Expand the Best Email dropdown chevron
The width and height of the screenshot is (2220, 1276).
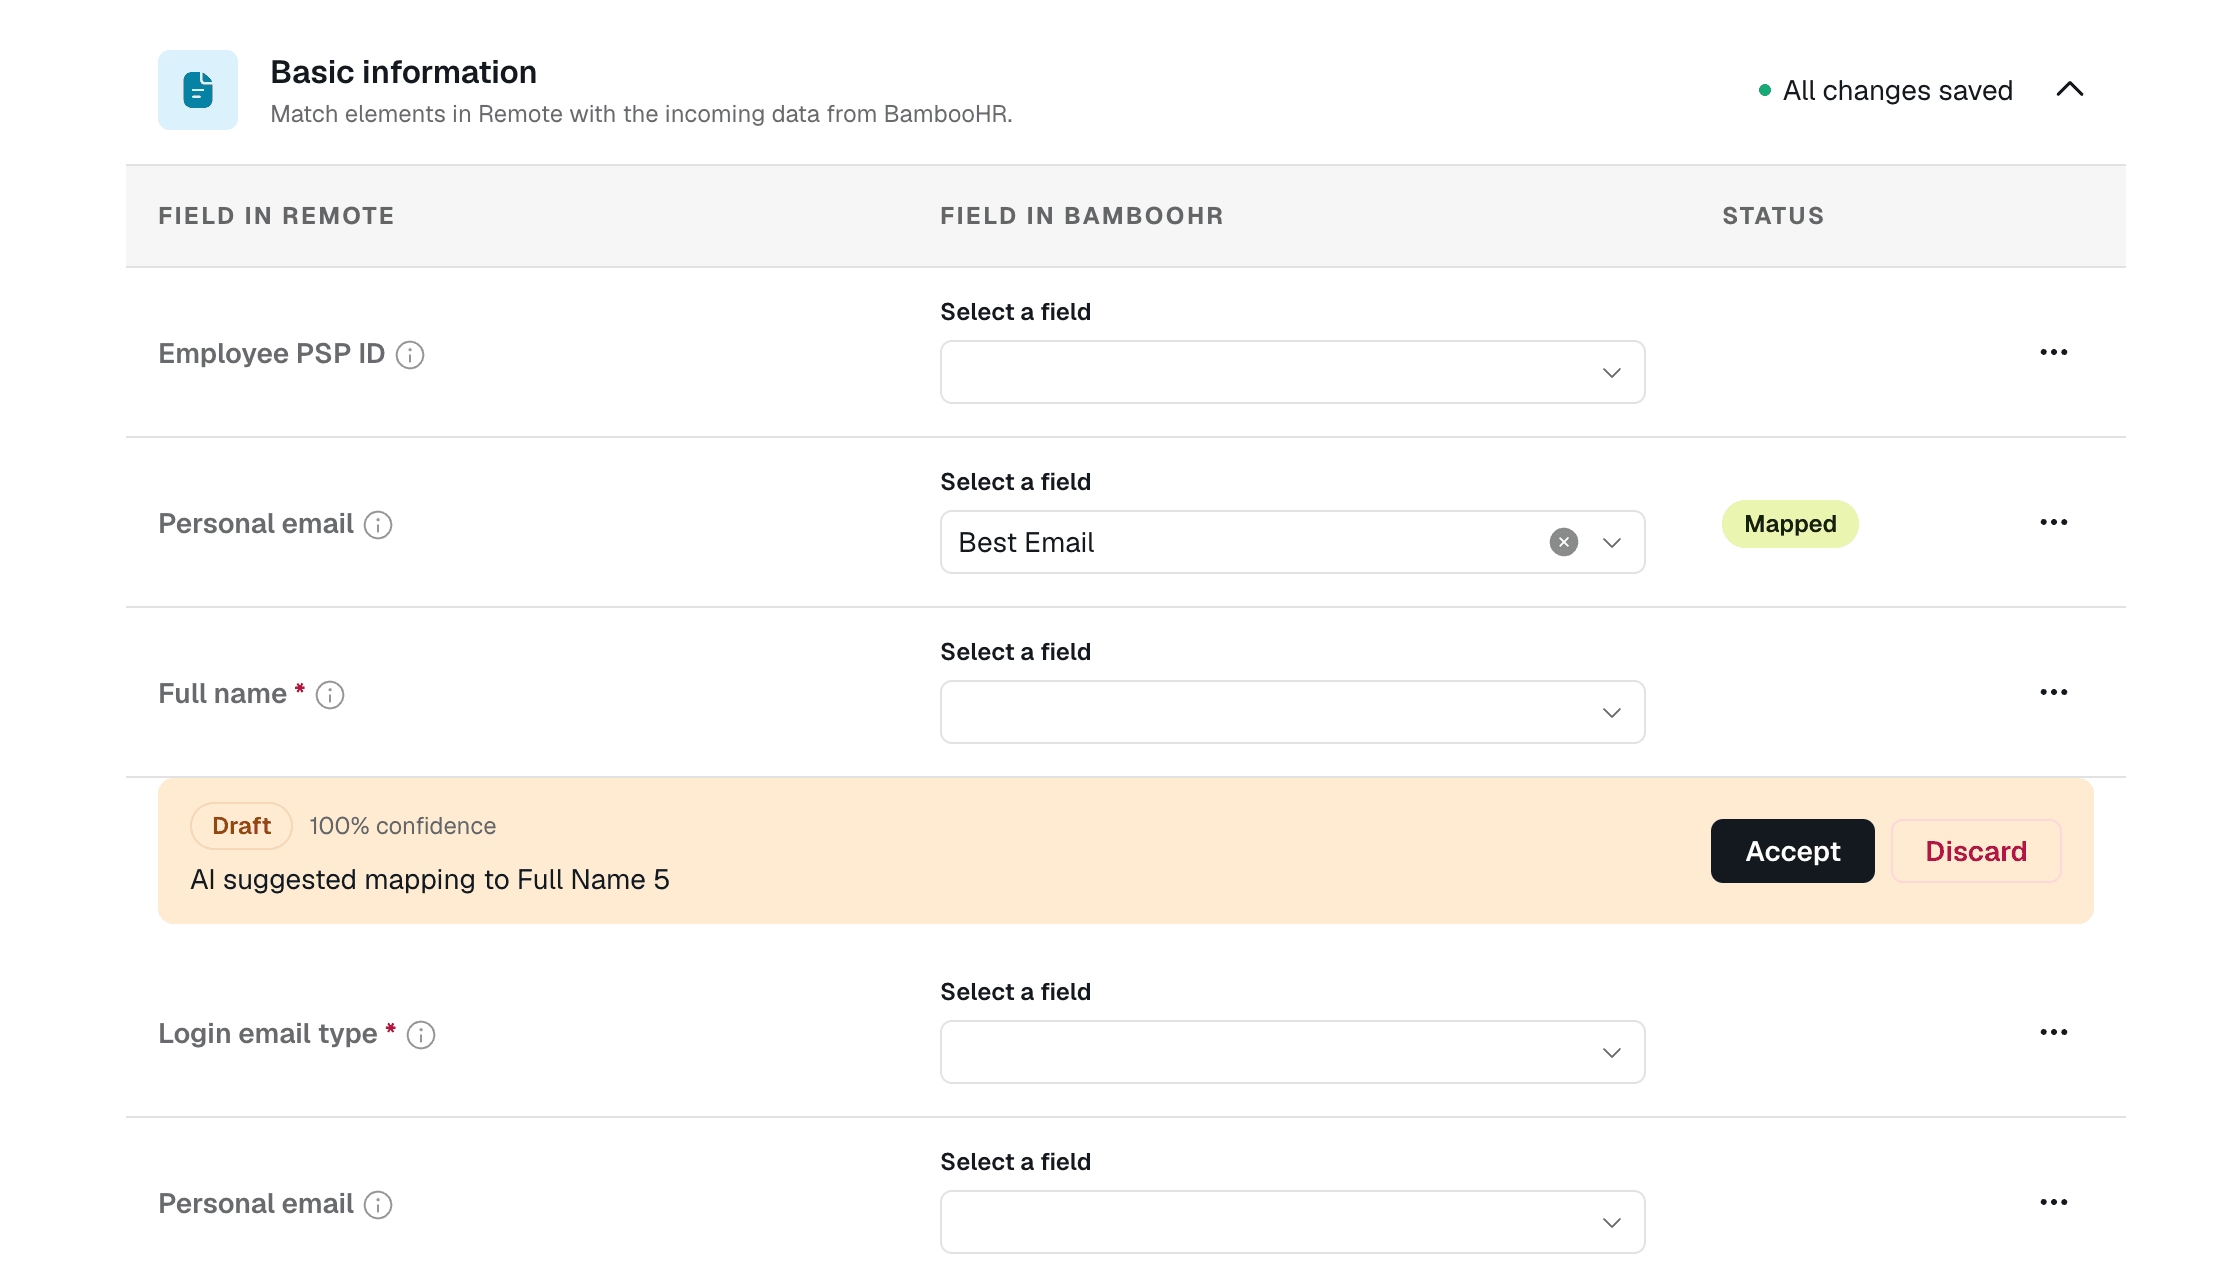point(1612,543)
